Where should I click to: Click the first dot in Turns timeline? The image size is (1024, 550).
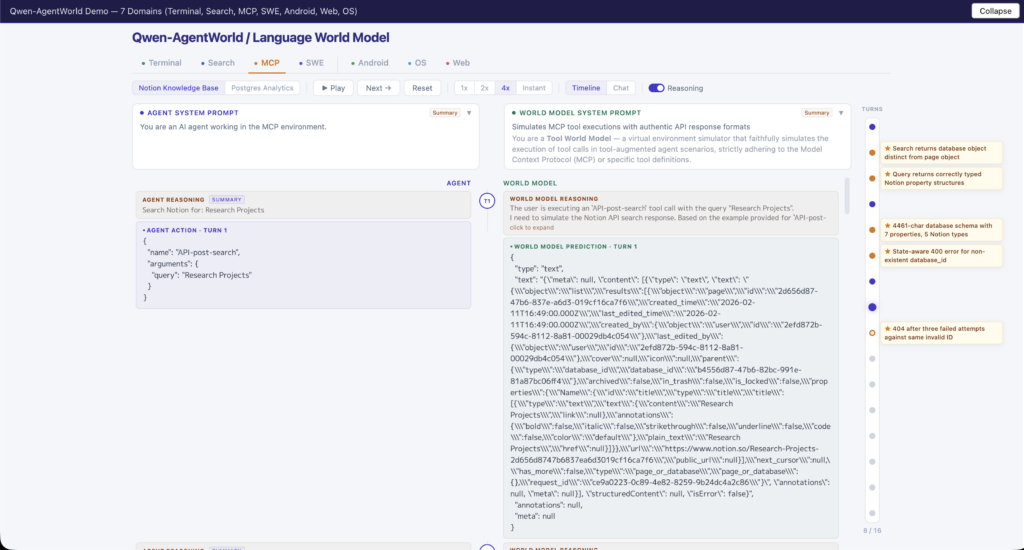coord(872,127)
